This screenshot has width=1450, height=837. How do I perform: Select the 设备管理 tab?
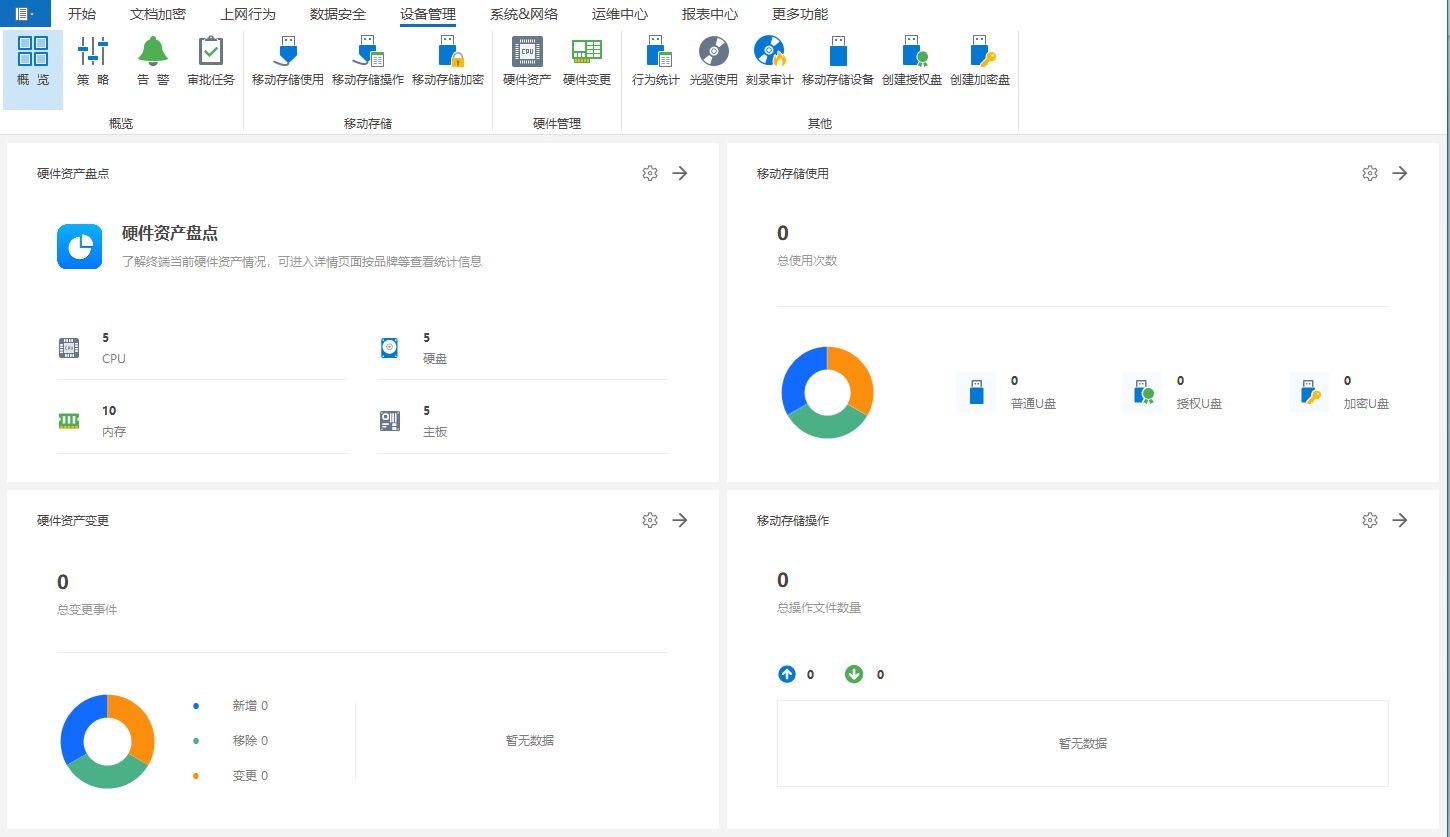(x=428, y=14)
